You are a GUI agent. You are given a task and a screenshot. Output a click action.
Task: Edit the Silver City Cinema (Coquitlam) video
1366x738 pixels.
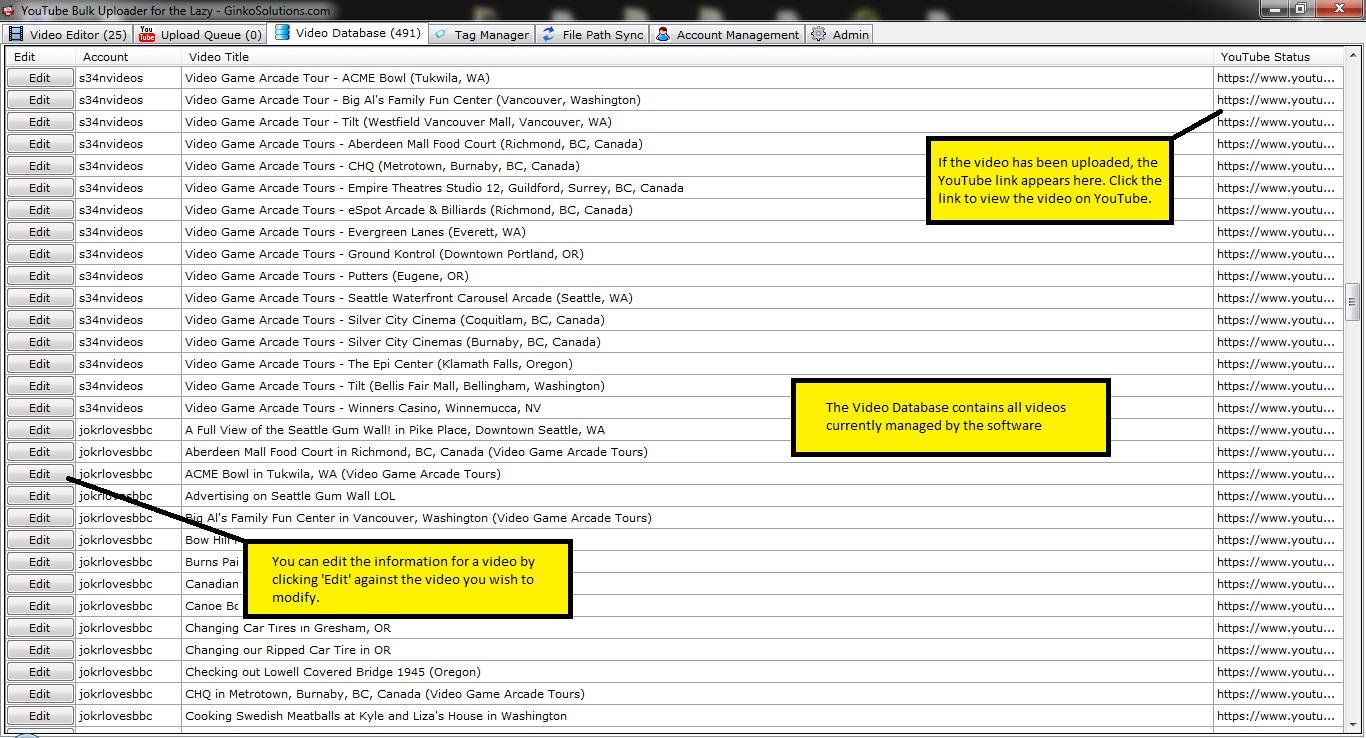pyautogui.click(x=40, y=320)
